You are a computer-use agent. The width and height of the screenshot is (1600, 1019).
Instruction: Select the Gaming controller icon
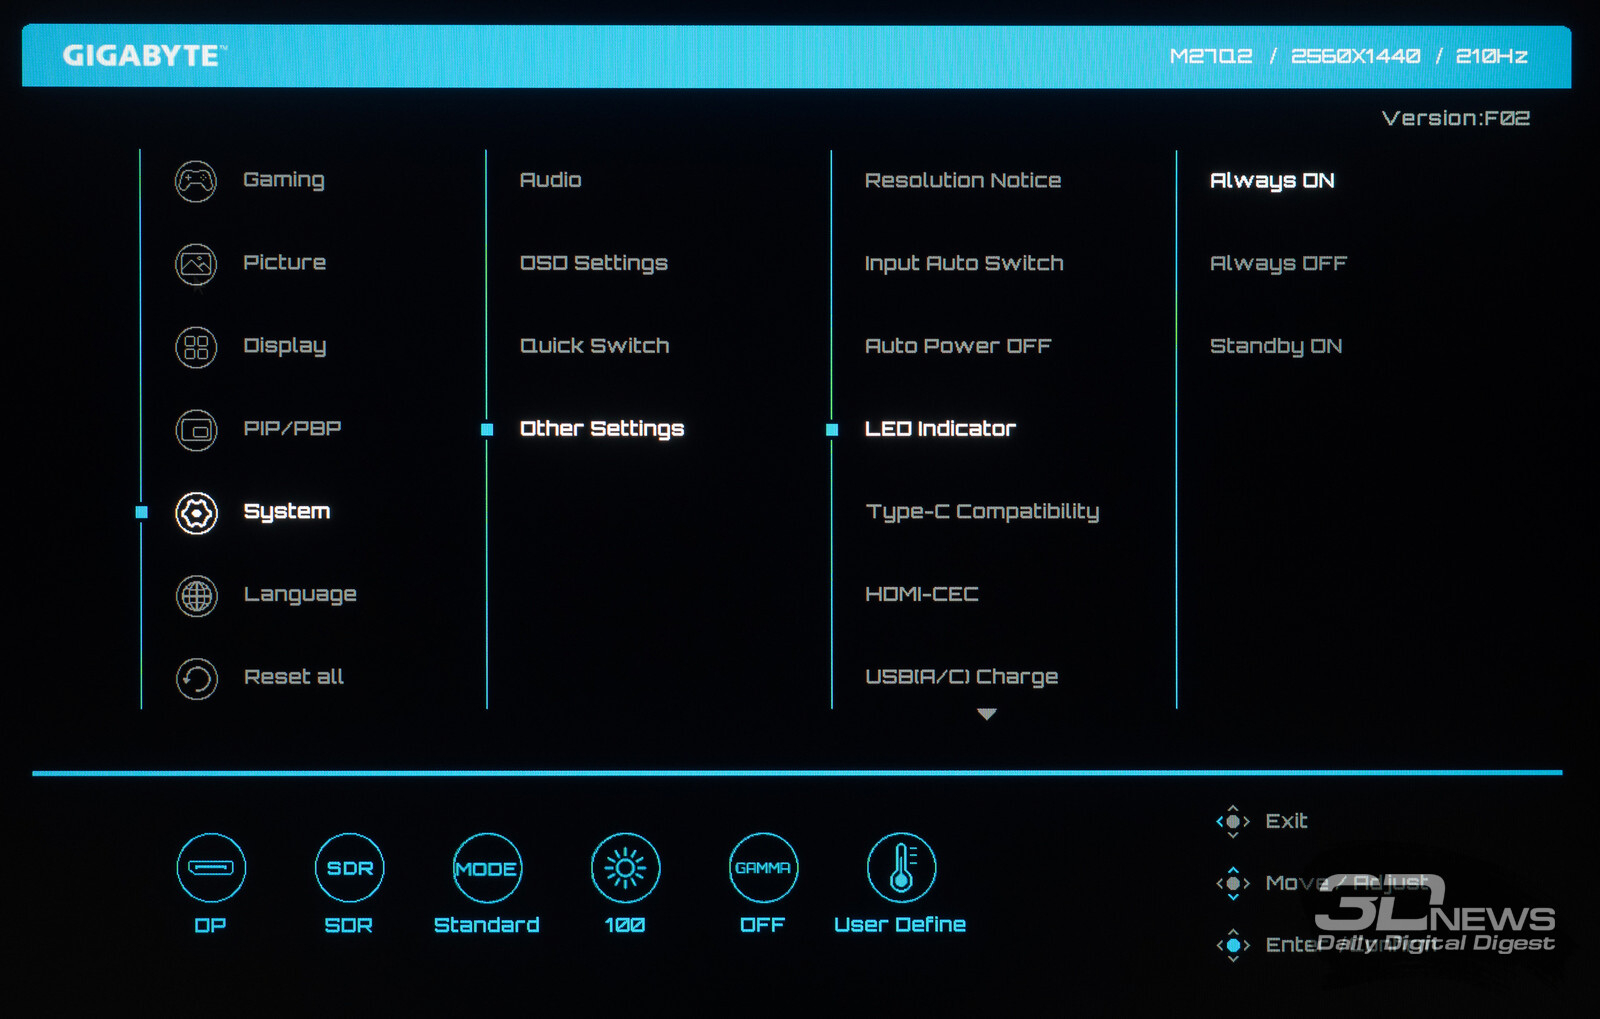(x=196, y=181)
